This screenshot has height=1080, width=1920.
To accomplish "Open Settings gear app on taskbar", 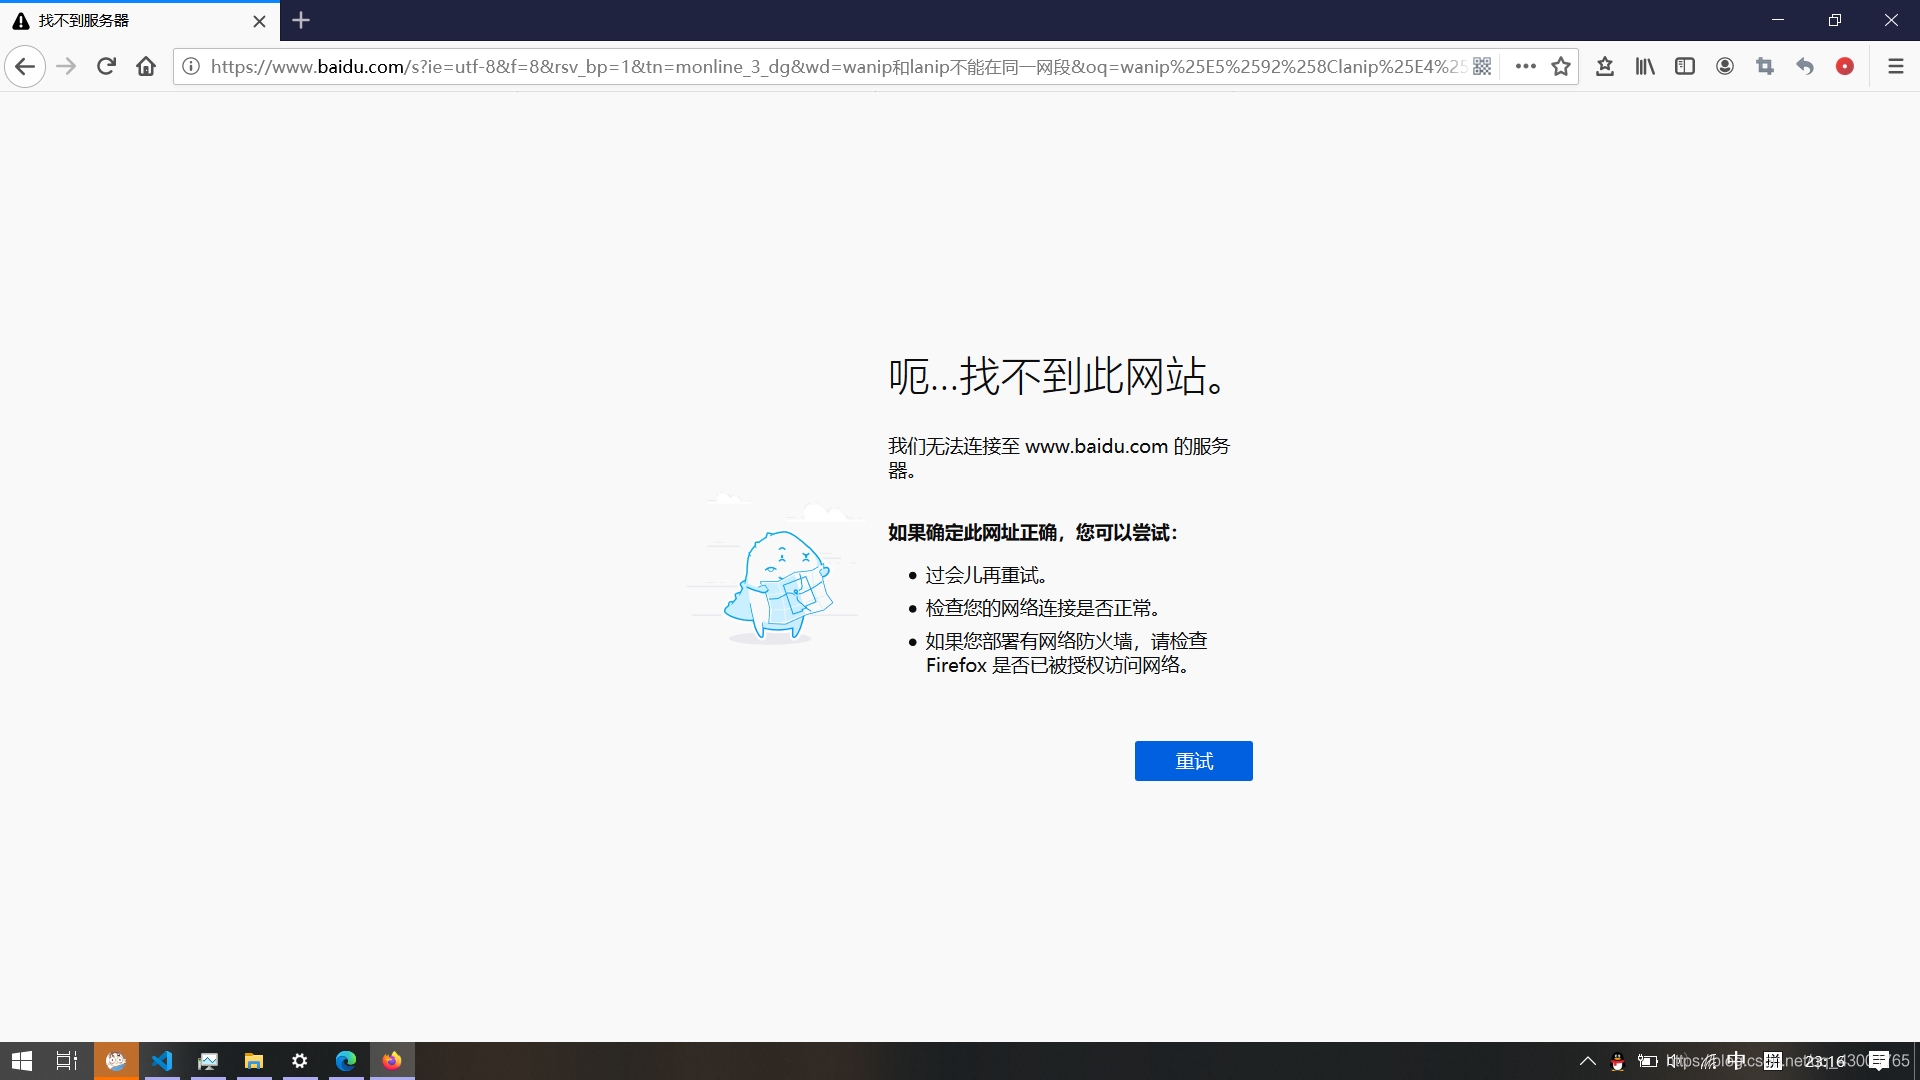I will click(x=300, y=1061).
